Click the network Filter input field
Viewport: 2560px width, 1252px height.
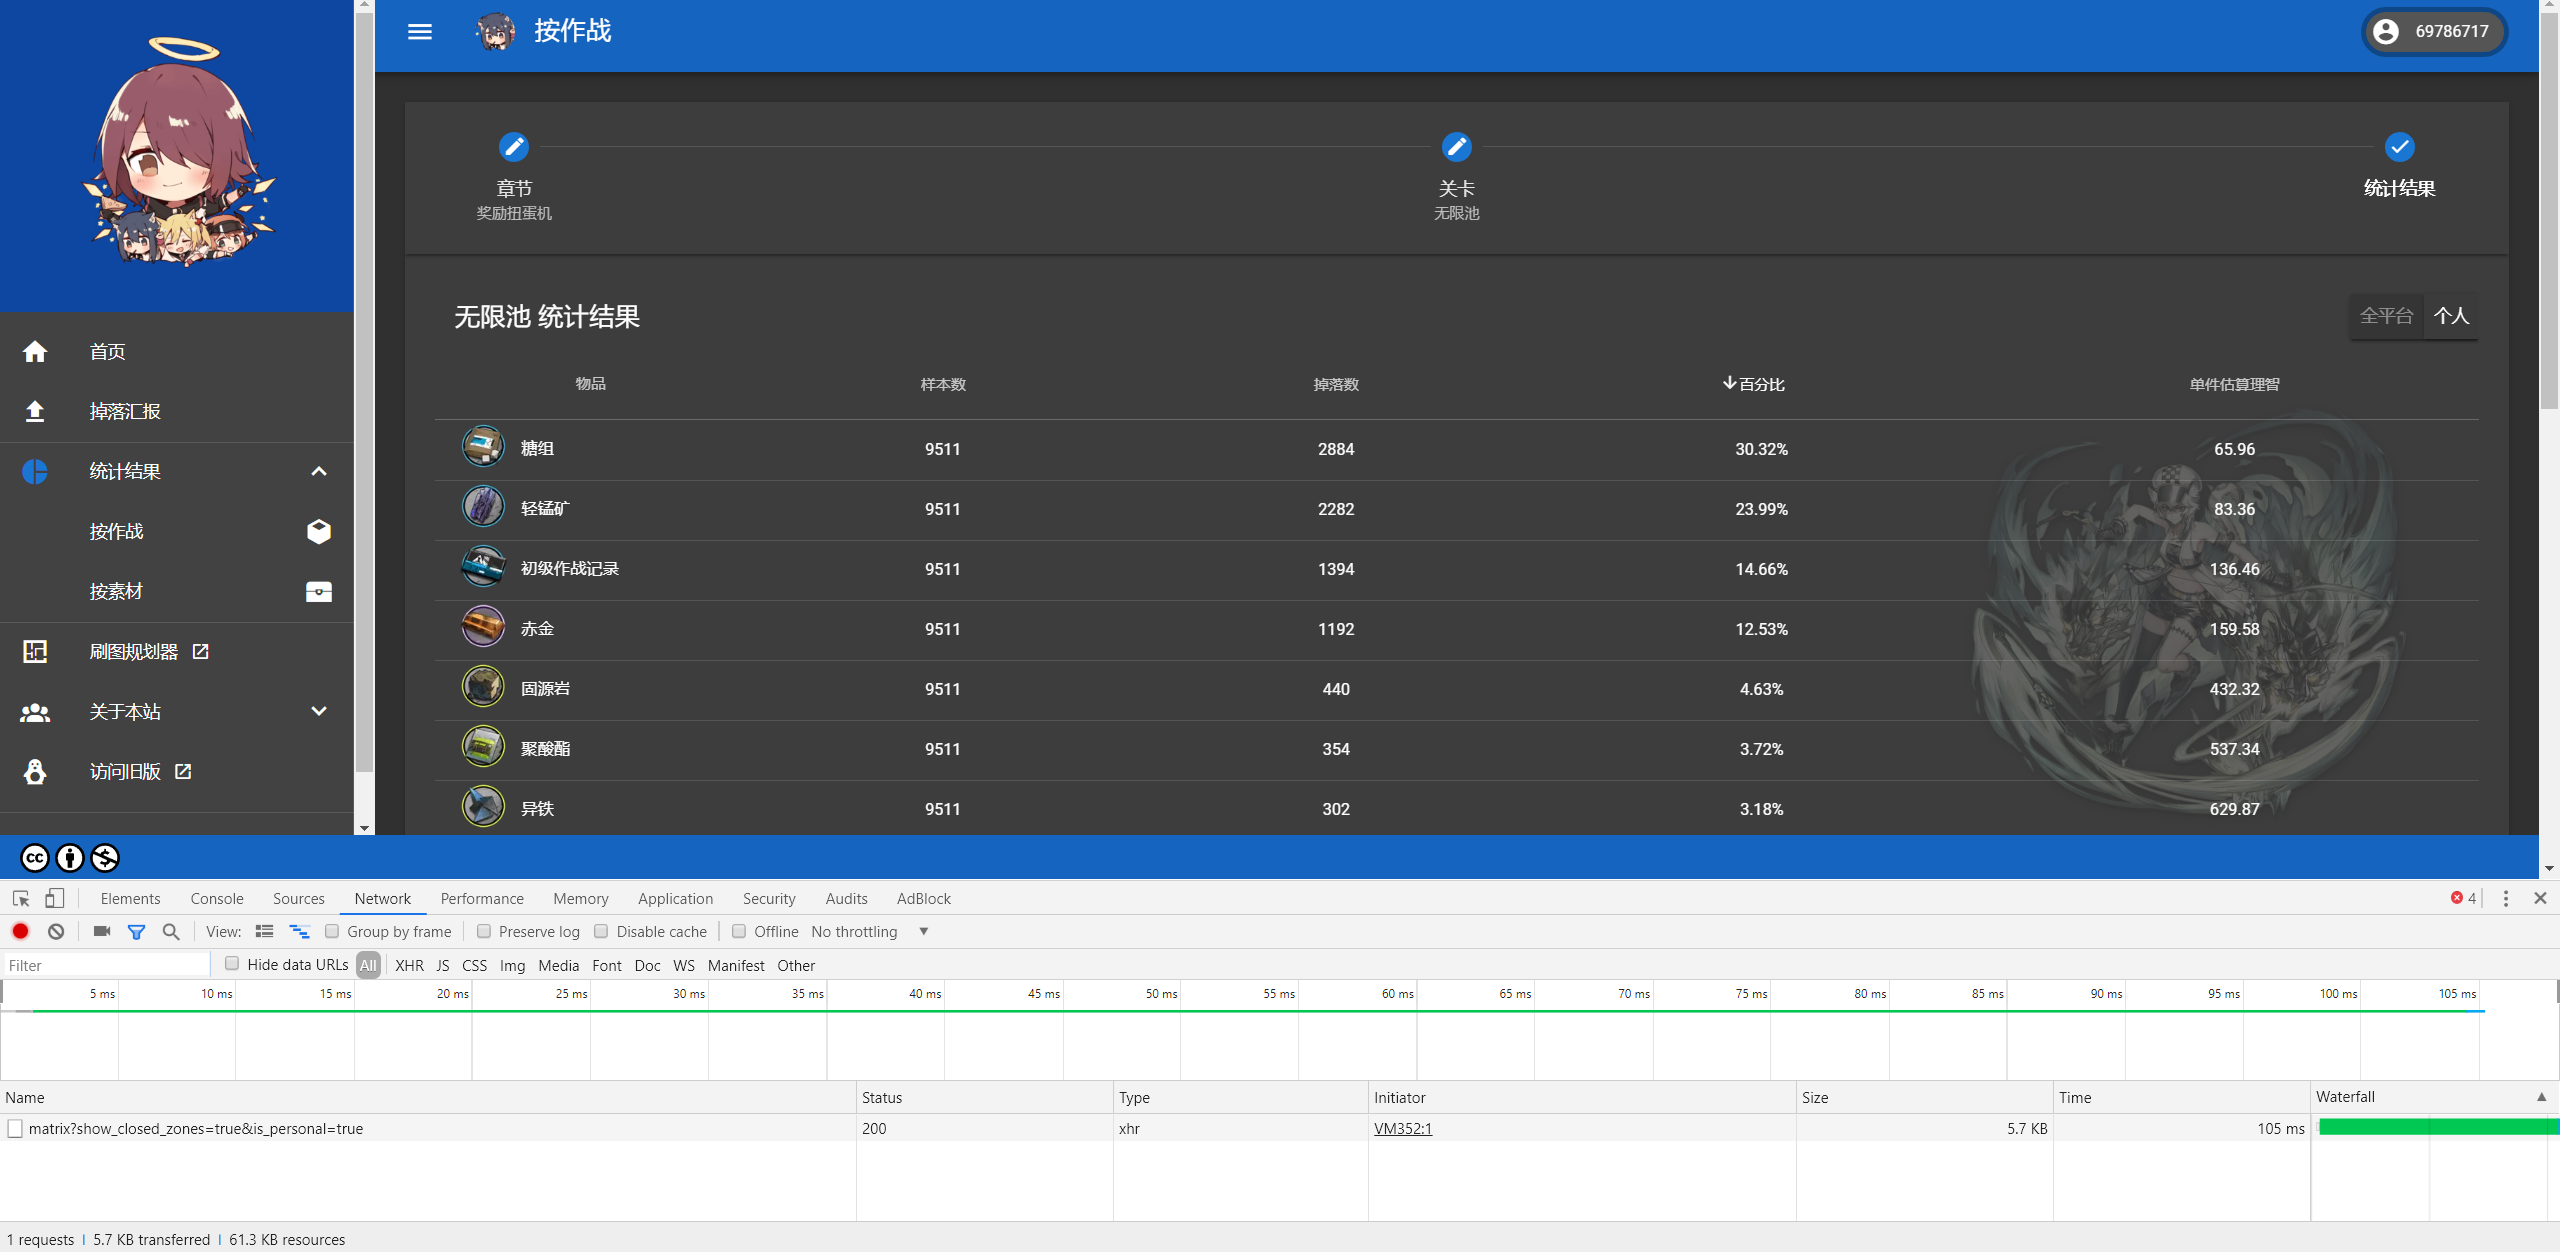pyautogui.click(x=105, y=964)
